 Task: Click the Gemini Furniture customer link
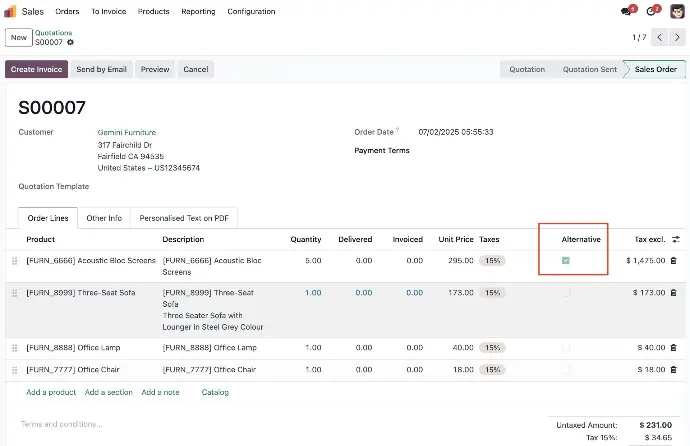(x=126, y=132)
